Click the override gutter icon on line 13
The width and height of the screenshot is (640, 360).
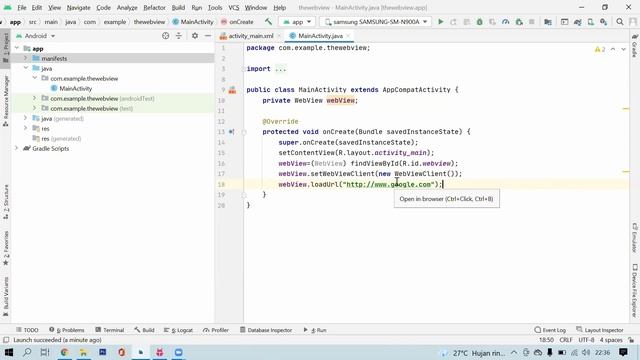click(x=231, y=132)
